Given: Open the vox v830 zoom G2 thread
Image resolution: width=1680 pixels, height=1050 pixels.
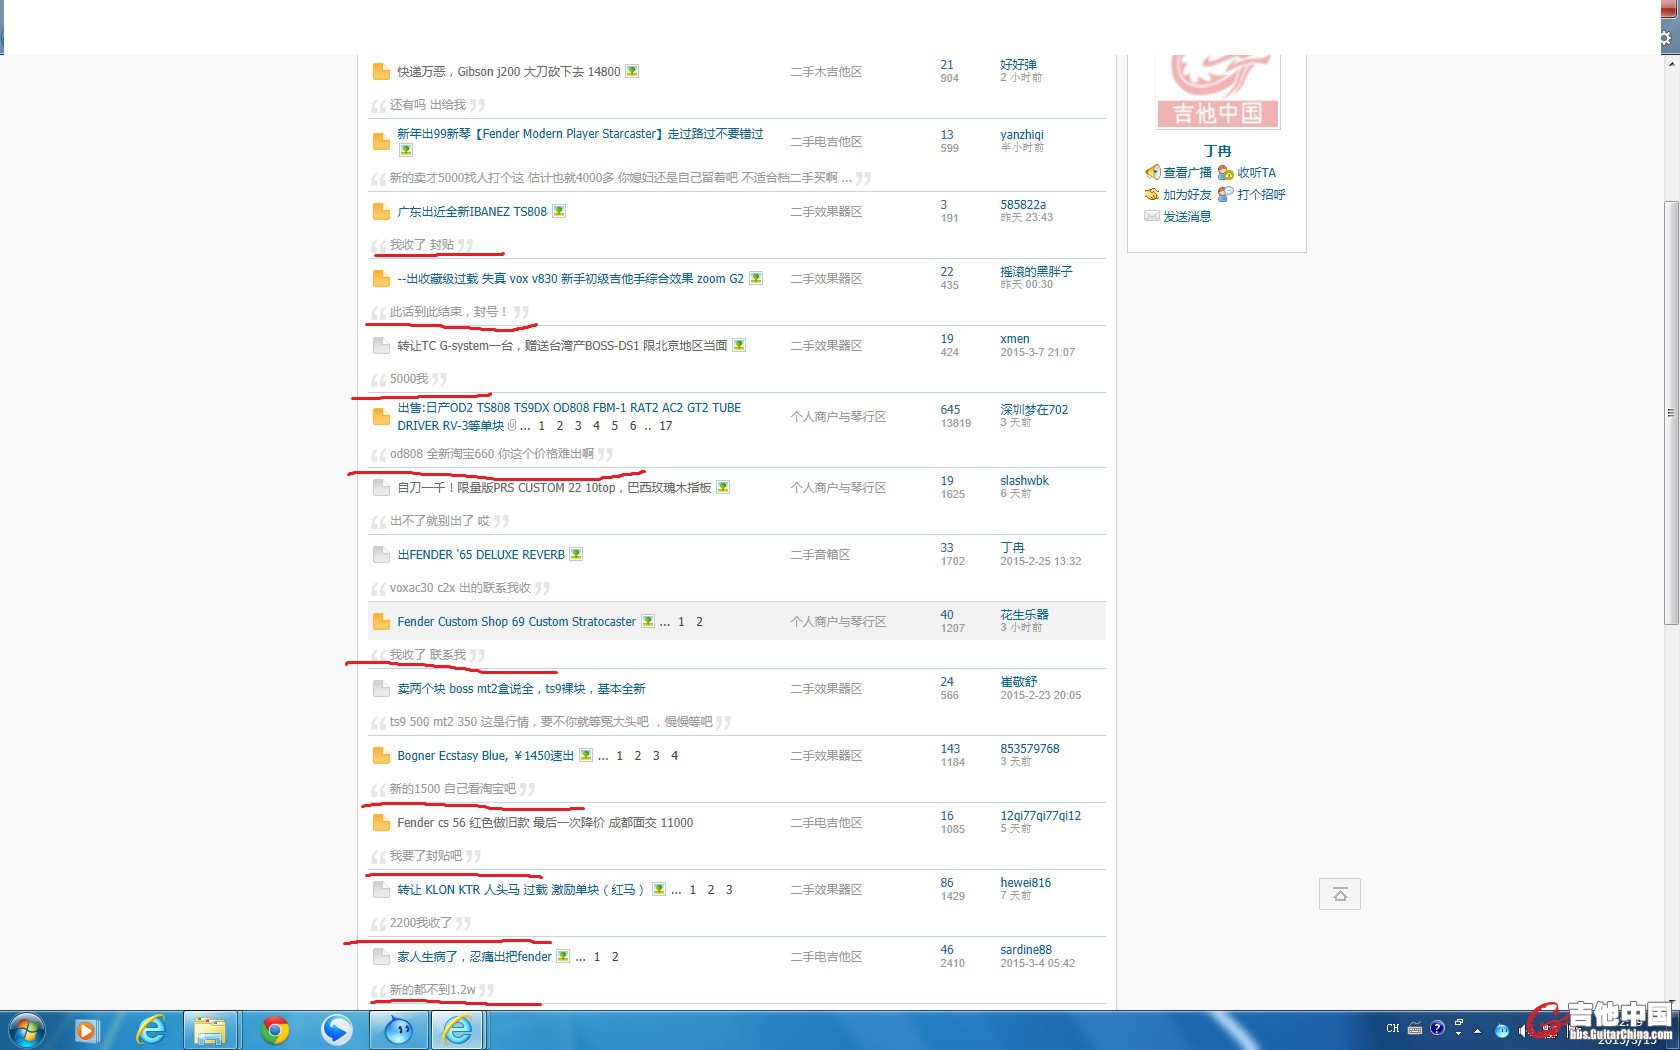Looking at the screenshot, I should pos(570,279).
